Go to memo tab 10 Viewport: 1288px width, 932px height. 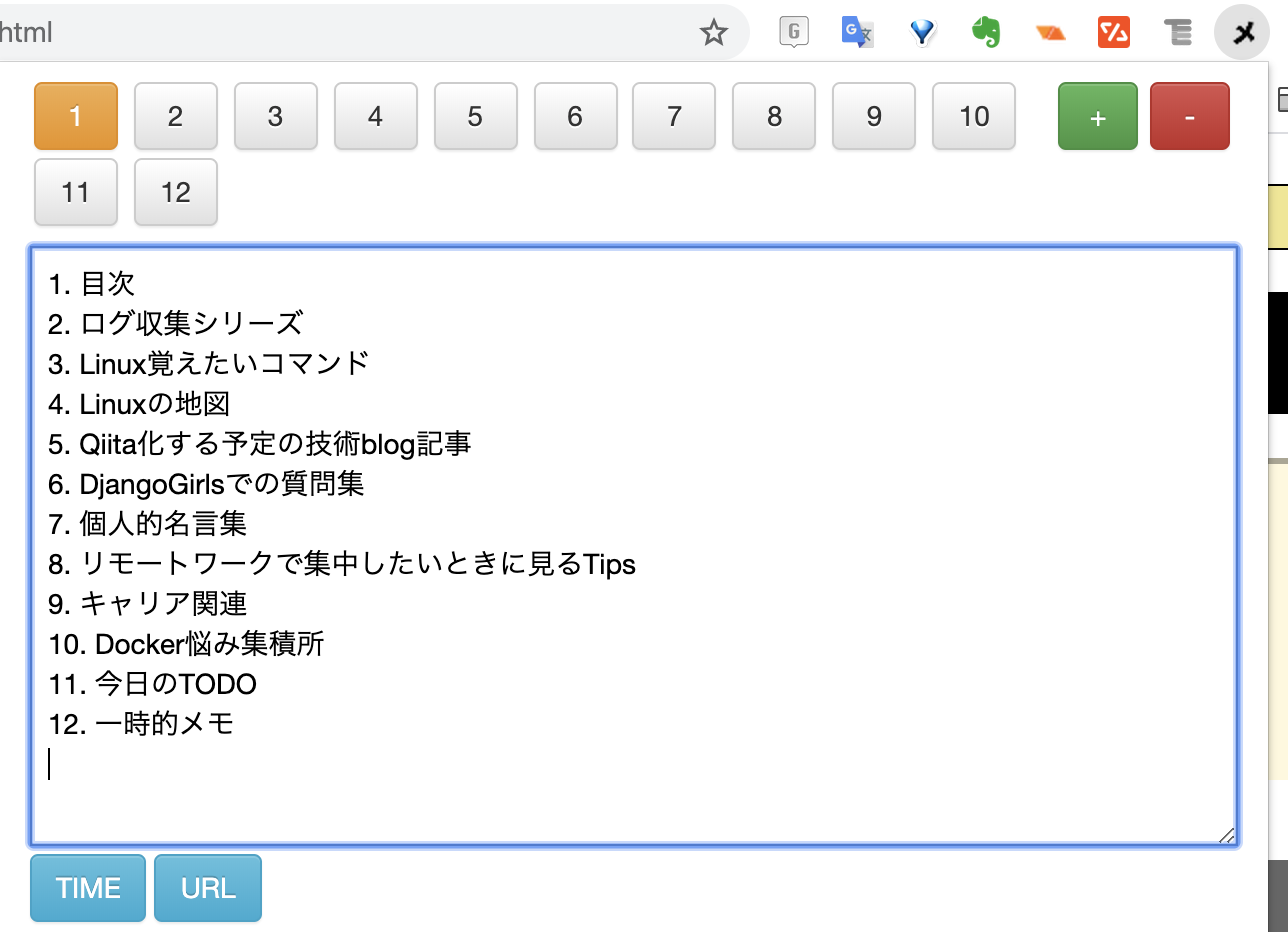tap(974, 116)
